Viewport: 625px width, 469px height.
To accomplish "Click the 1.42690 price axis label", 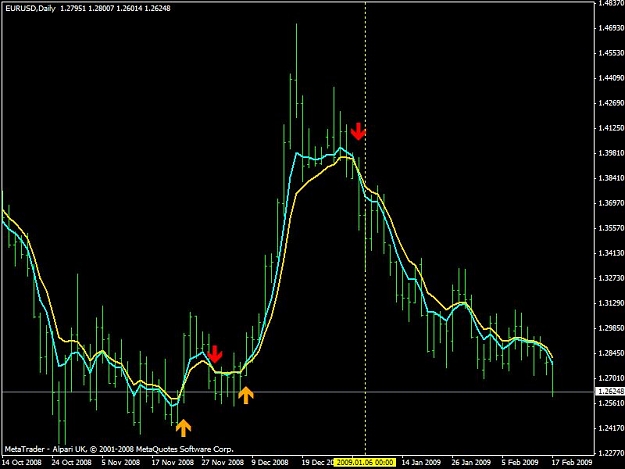I will pyautogui.click(x=611, y=103).
